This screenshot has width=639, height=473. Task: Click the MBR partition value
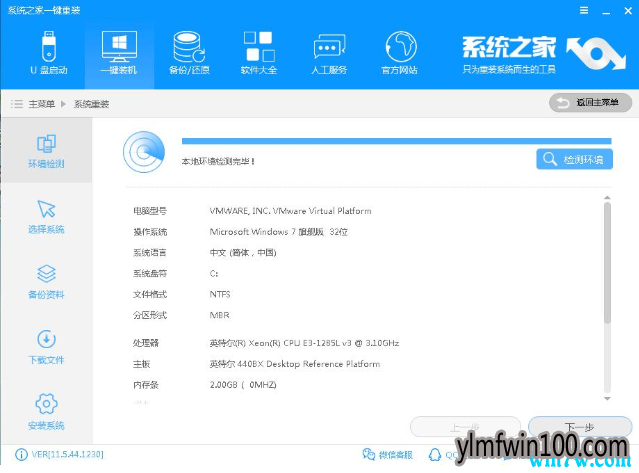click(220, 315)
